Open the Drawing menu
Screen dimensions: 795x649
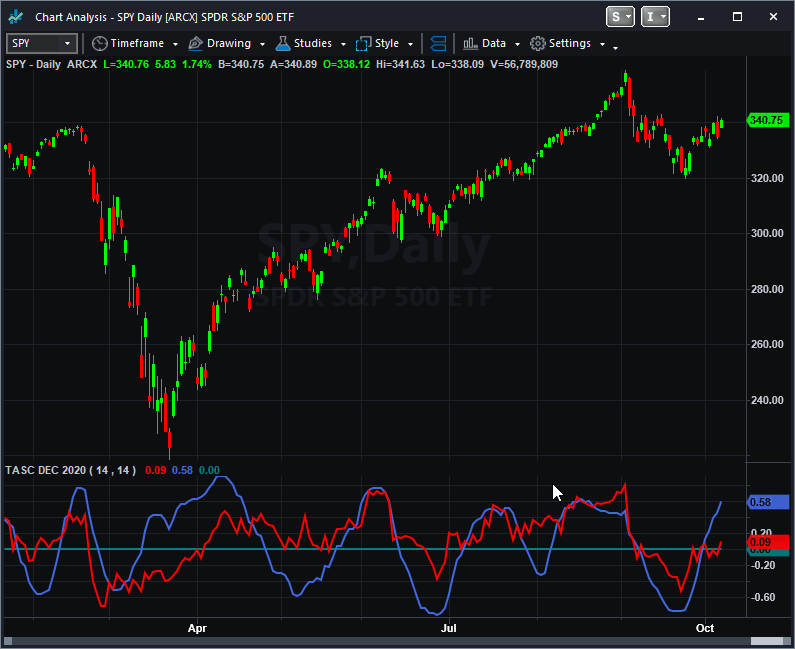229,44
